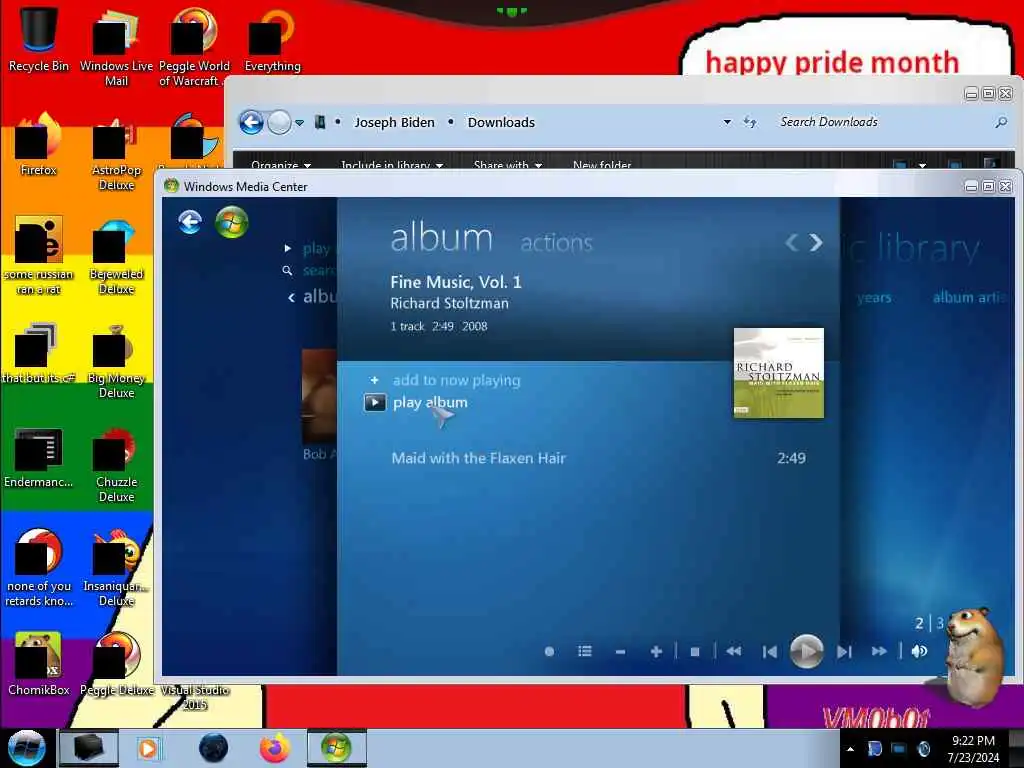Click Windows Media Center taskbar button
Image resolution: width=1024 pixels, height=768 pixels.
(x=336, y=748)
